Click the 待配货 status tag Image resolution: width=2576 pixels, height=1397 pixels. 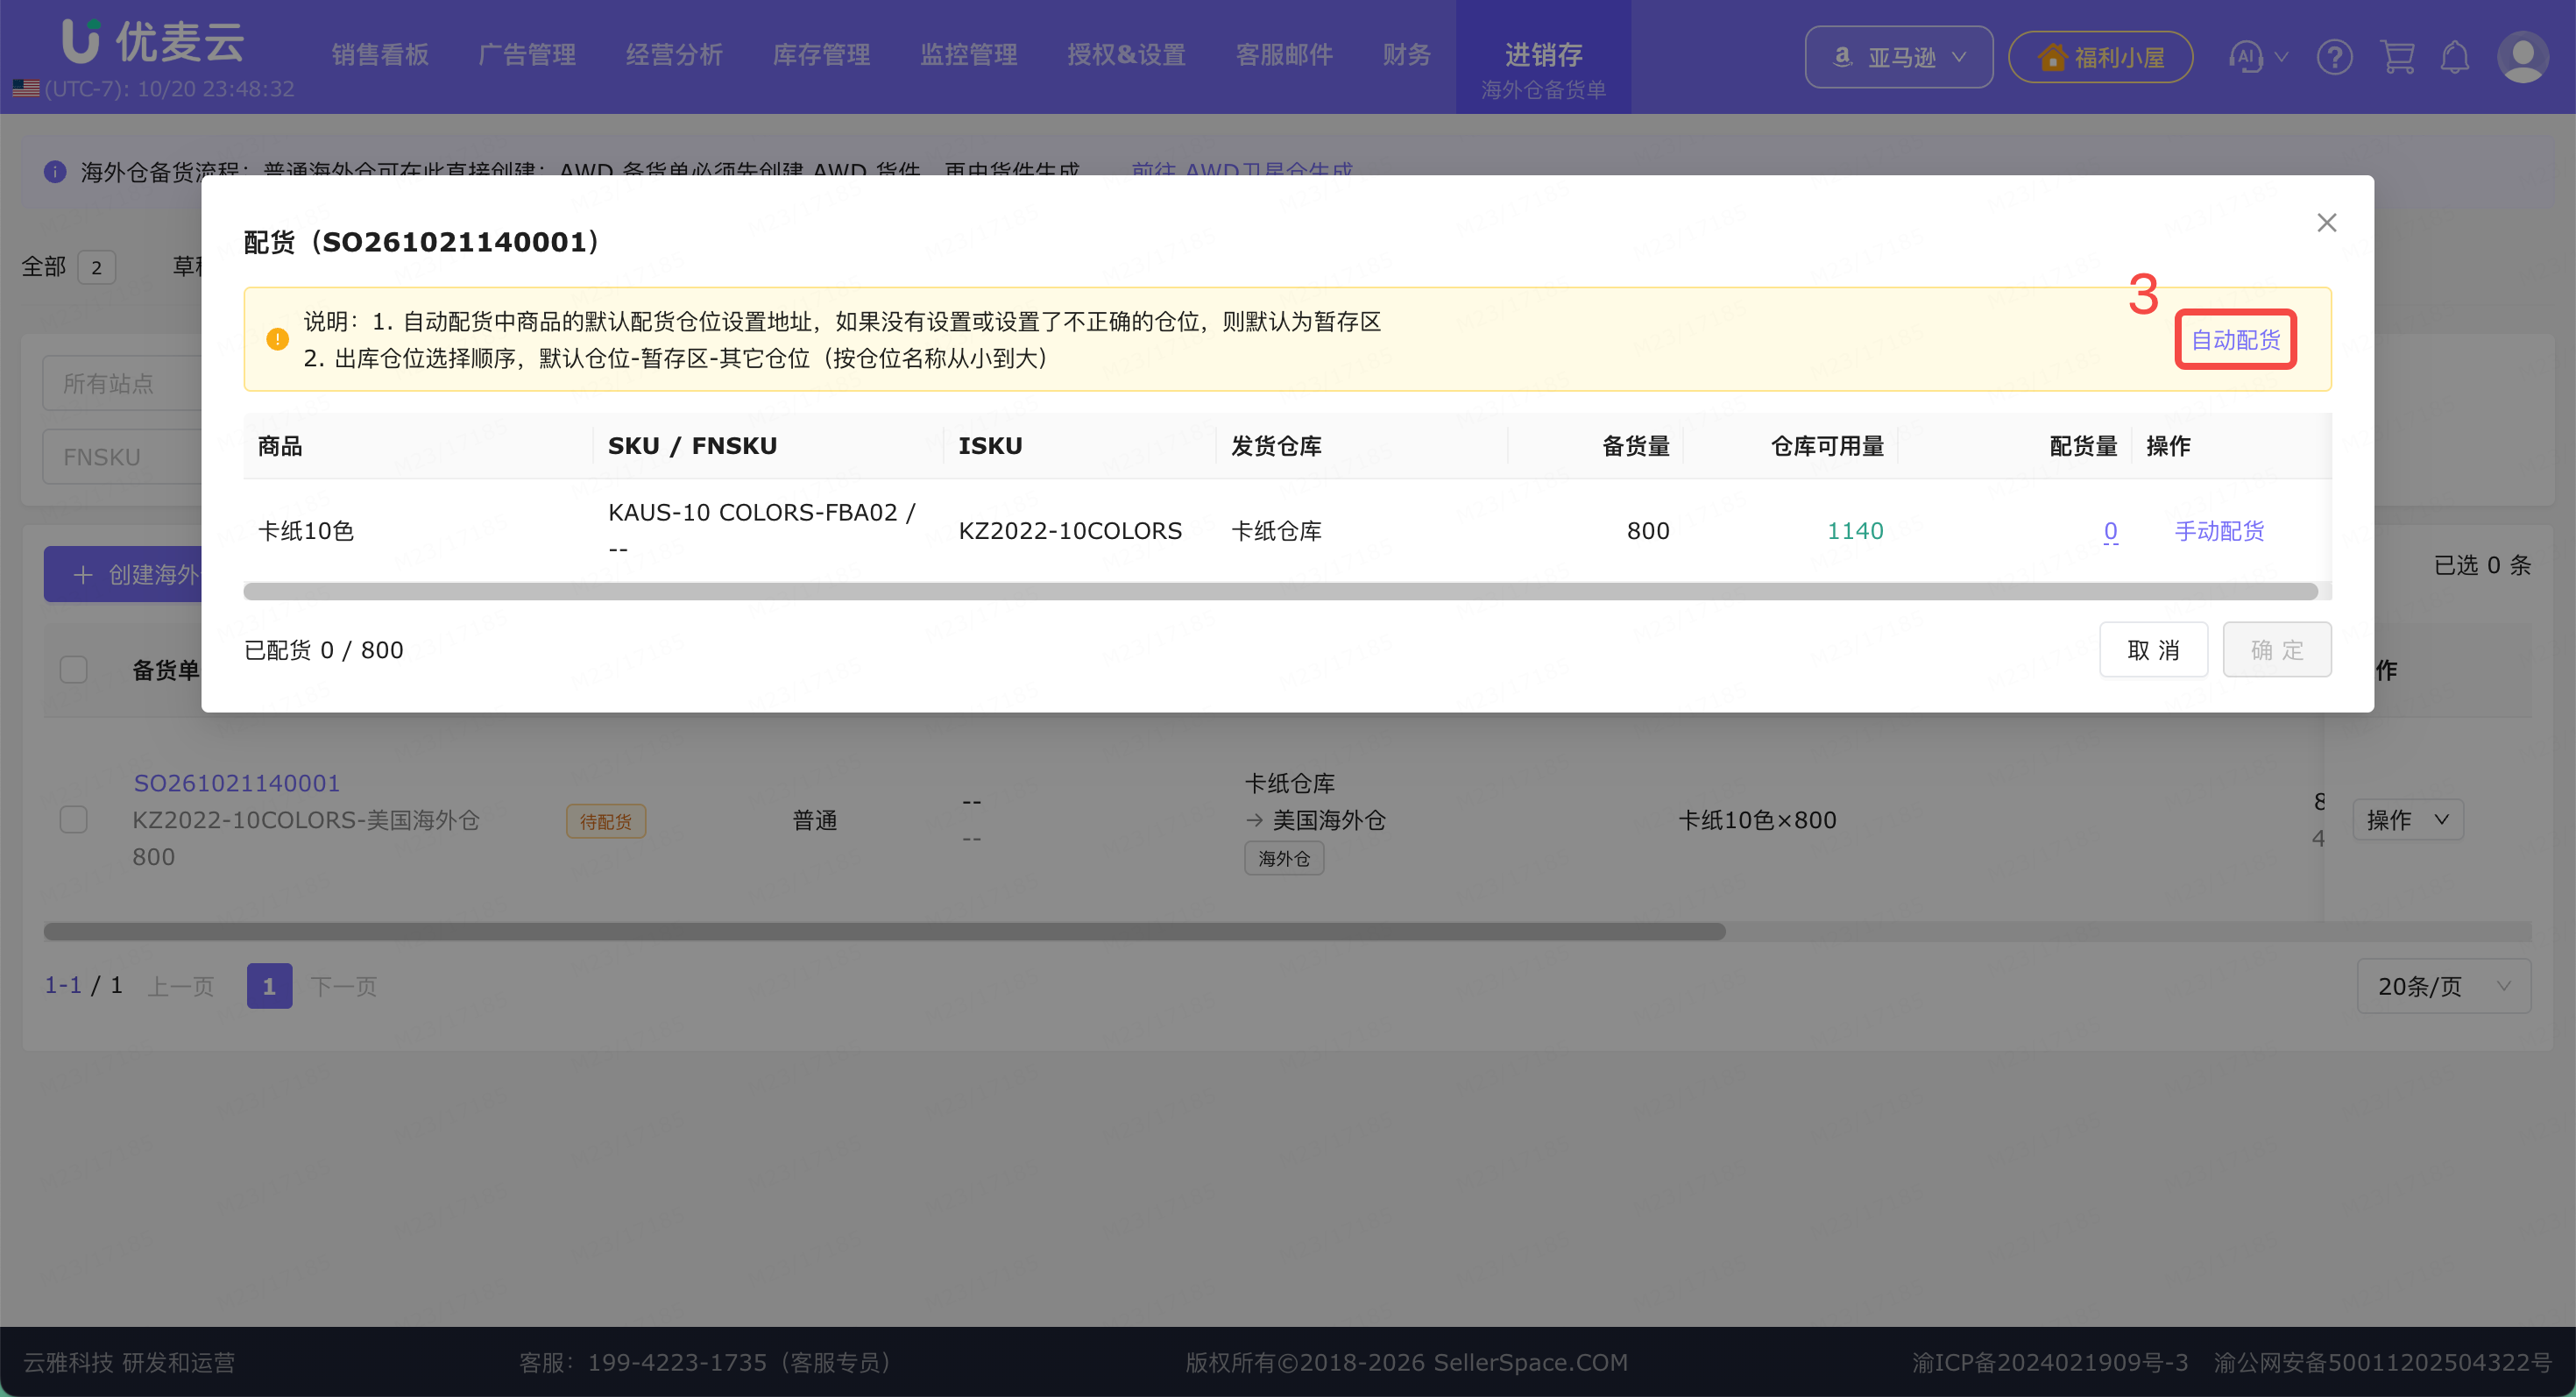tap(606, 821)
